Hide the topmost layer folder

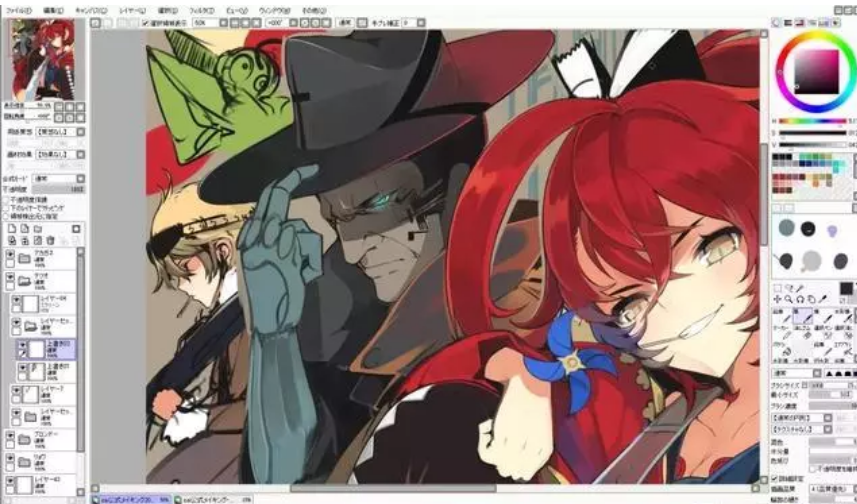10,254
